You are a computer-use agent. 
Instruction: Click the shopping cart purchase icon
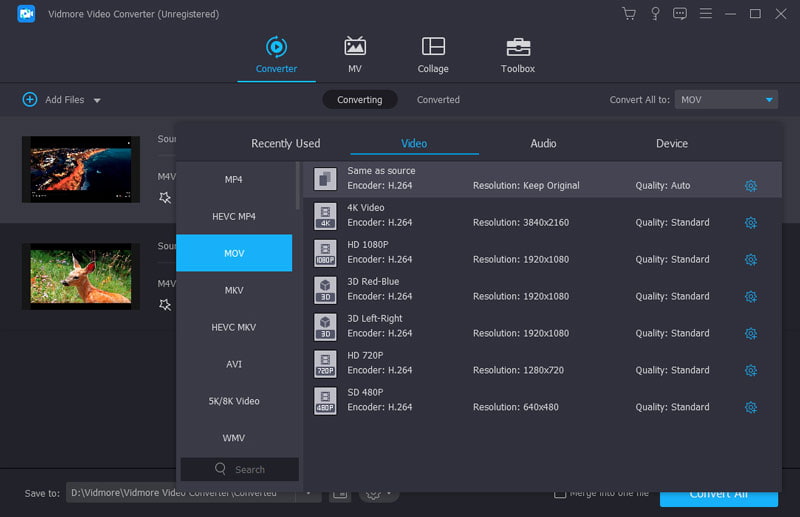coord(629,14)
